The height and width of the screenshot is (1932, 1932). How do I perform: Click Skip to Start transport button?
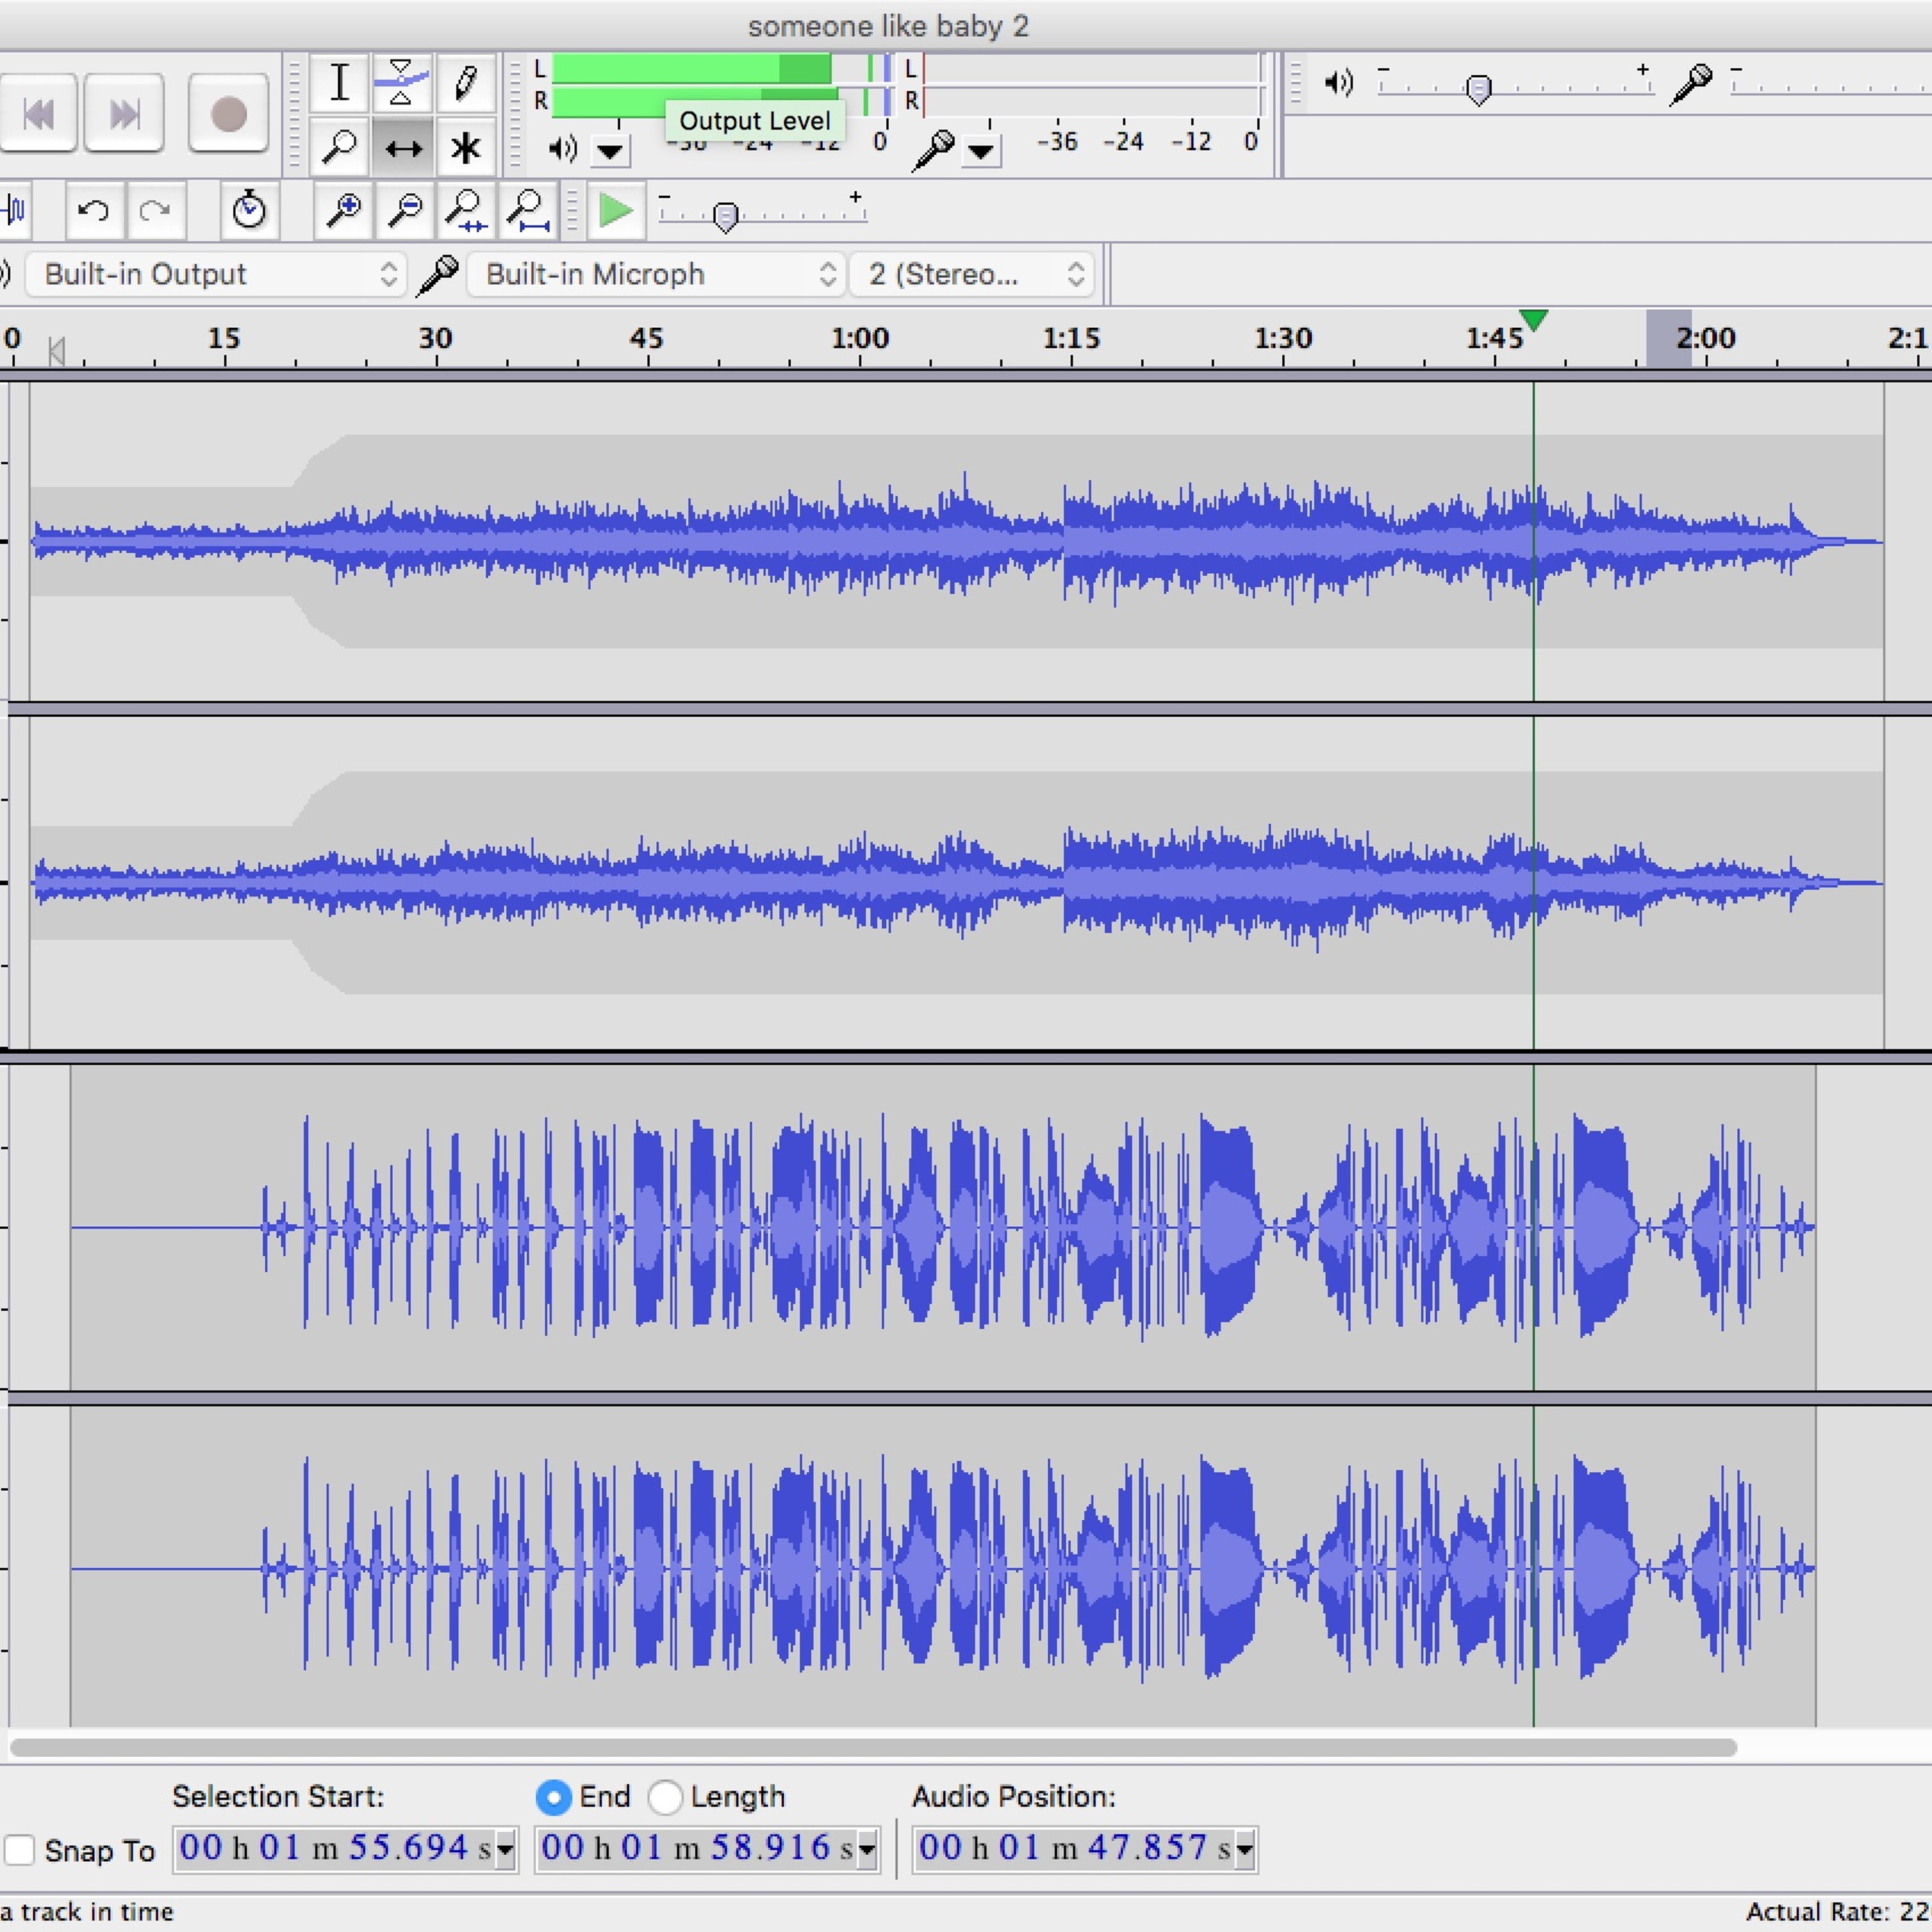coord(38,113)
